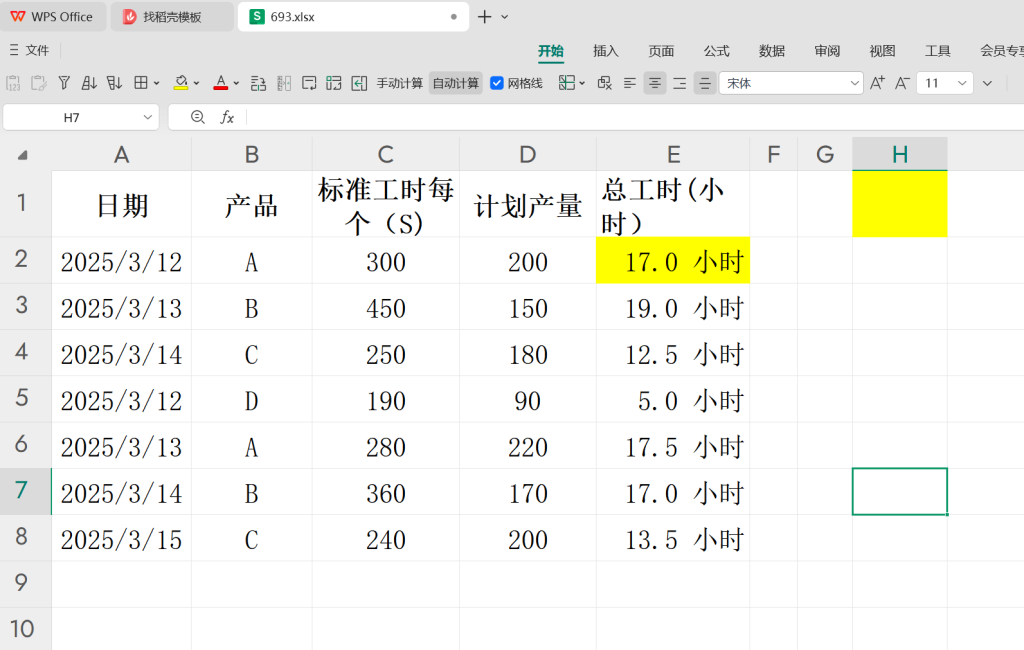Click the green-cornered table toolbar icon
Image resolution: width=1024 pixels, height=650 pixels.
click(x=334, y=83)
